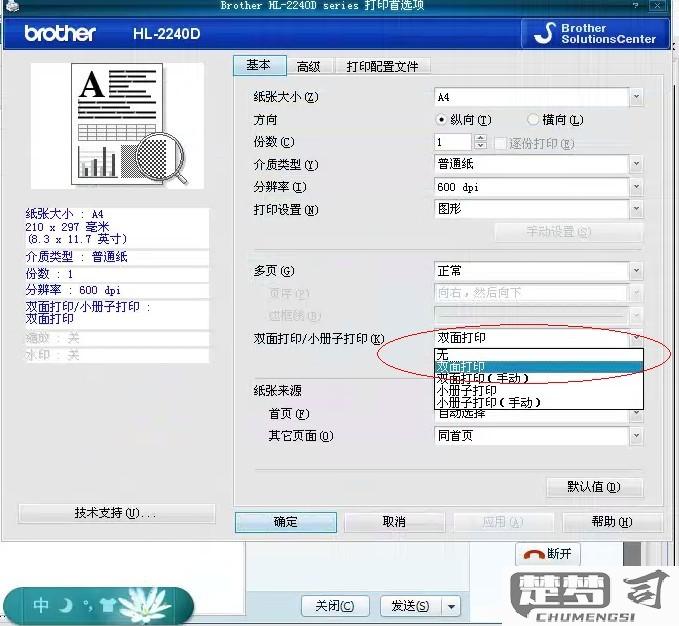Click the 关闭 button in background window
This screenshot has height=626, width=679.
pyautogui.click(x=335, y=606)
